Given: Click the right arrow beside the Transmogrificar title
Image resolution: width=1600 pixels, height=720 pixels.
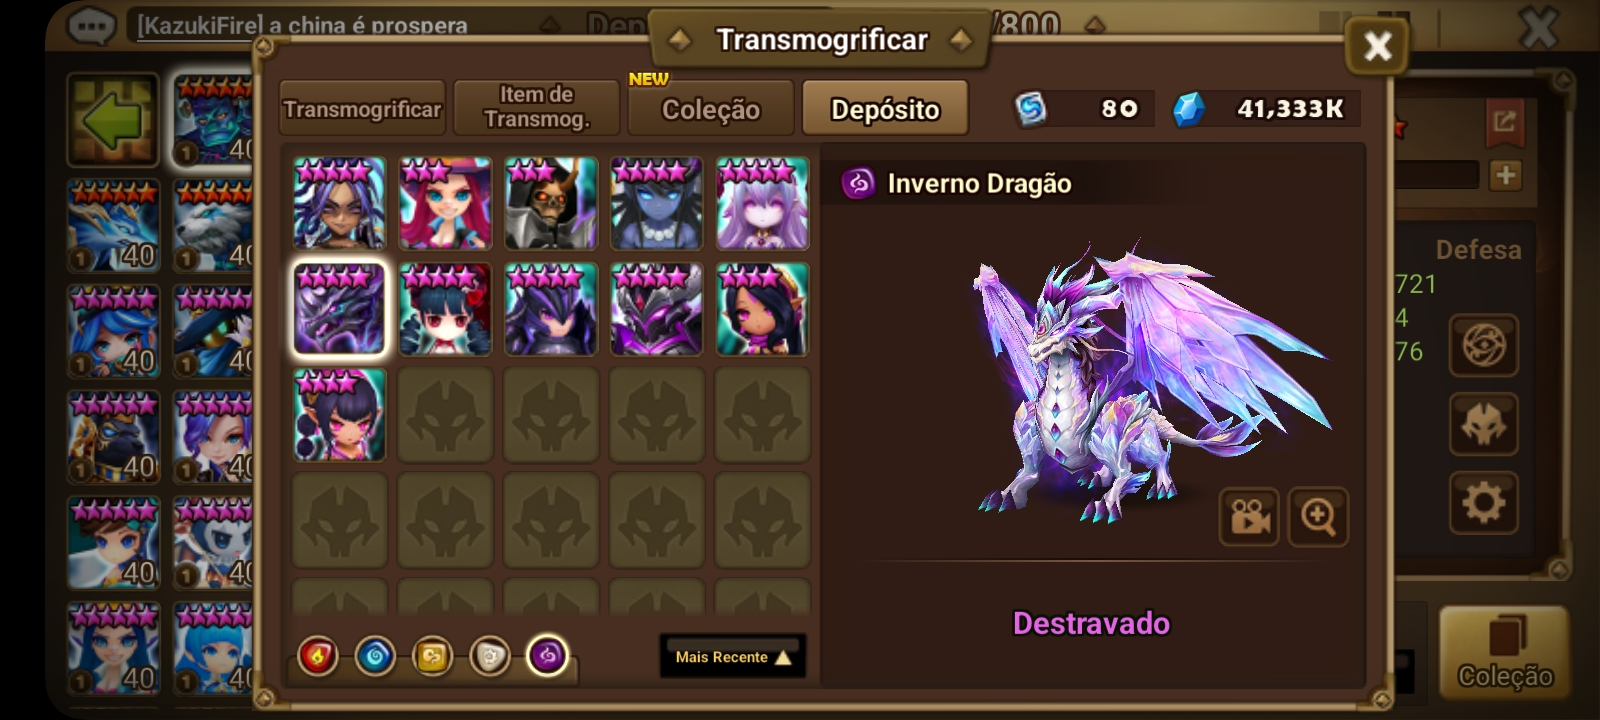Looking at the screenshot, I should tap(961, 40).
